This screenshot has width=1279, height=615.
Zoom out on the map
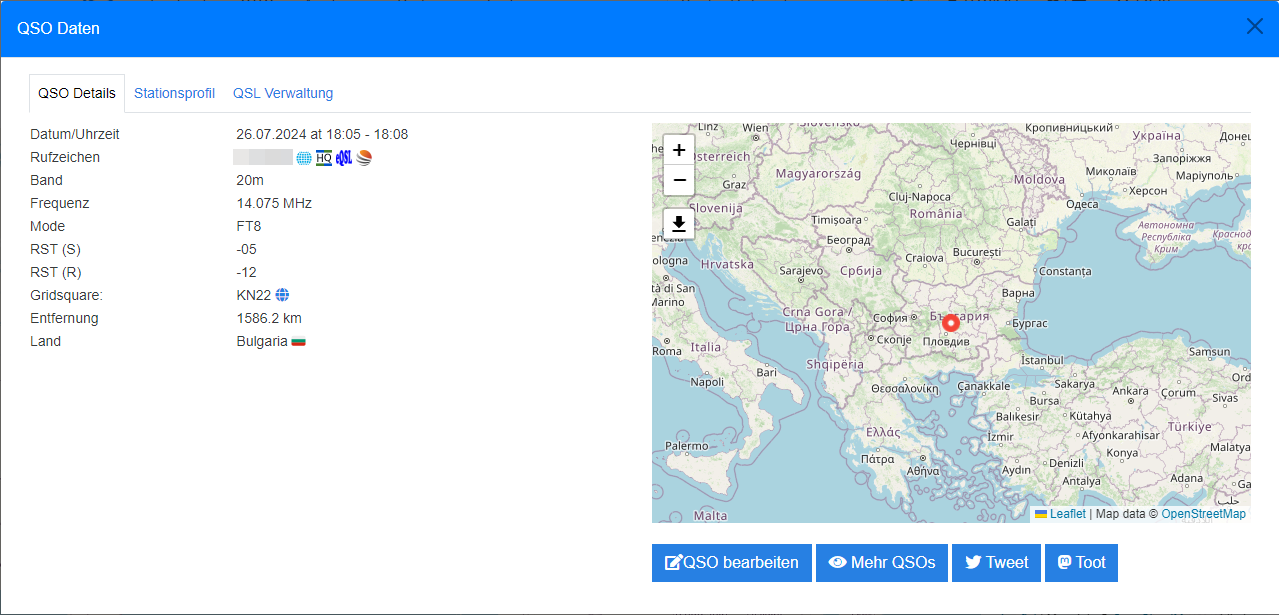679,180
